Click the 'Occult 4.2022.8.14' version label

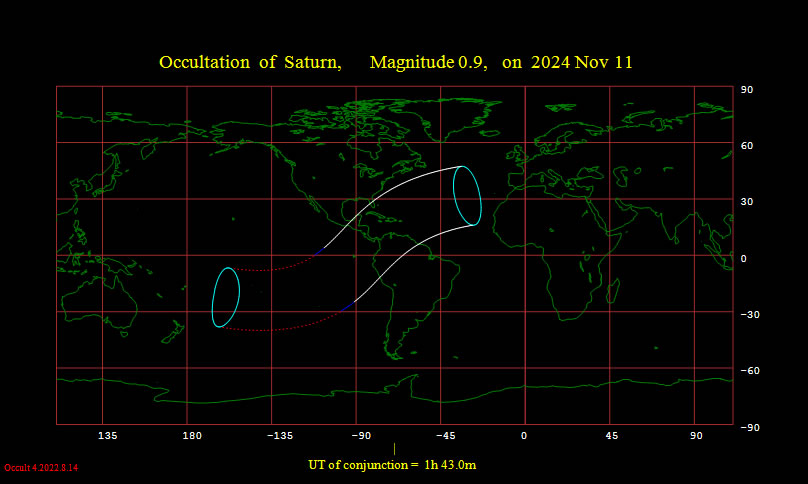41,468
